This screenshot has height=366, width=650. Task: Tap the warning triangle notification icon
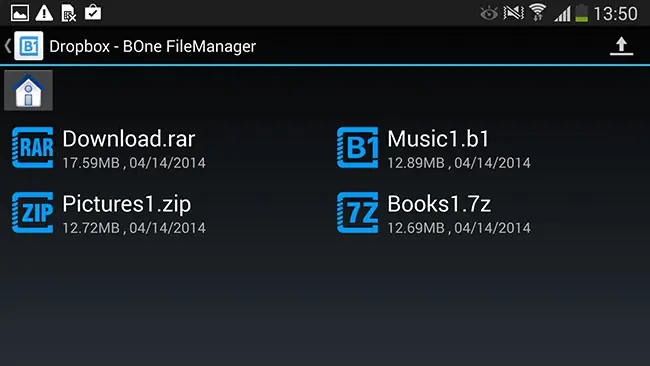(44, 13)
